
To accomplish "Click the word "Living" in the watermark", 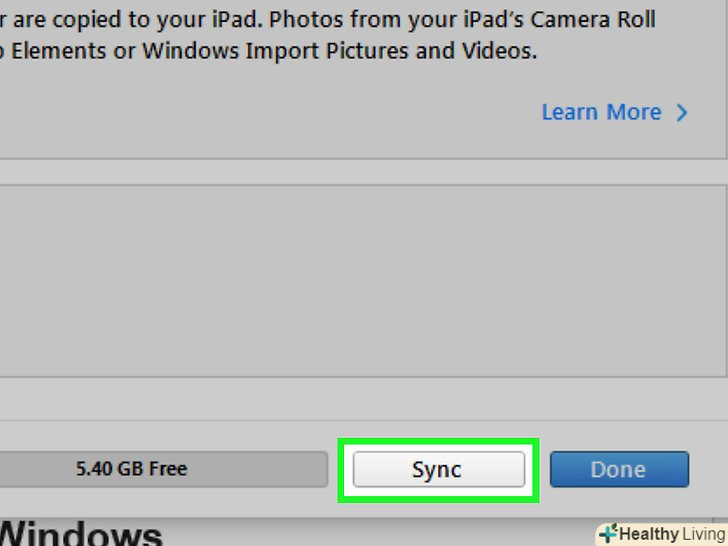I will [703, 534].
